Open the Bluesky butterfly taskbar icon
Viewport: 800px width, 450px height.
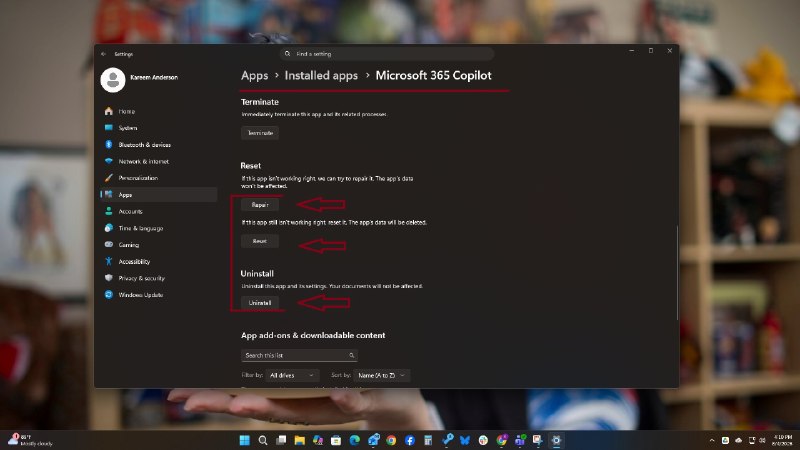[465, 440]
